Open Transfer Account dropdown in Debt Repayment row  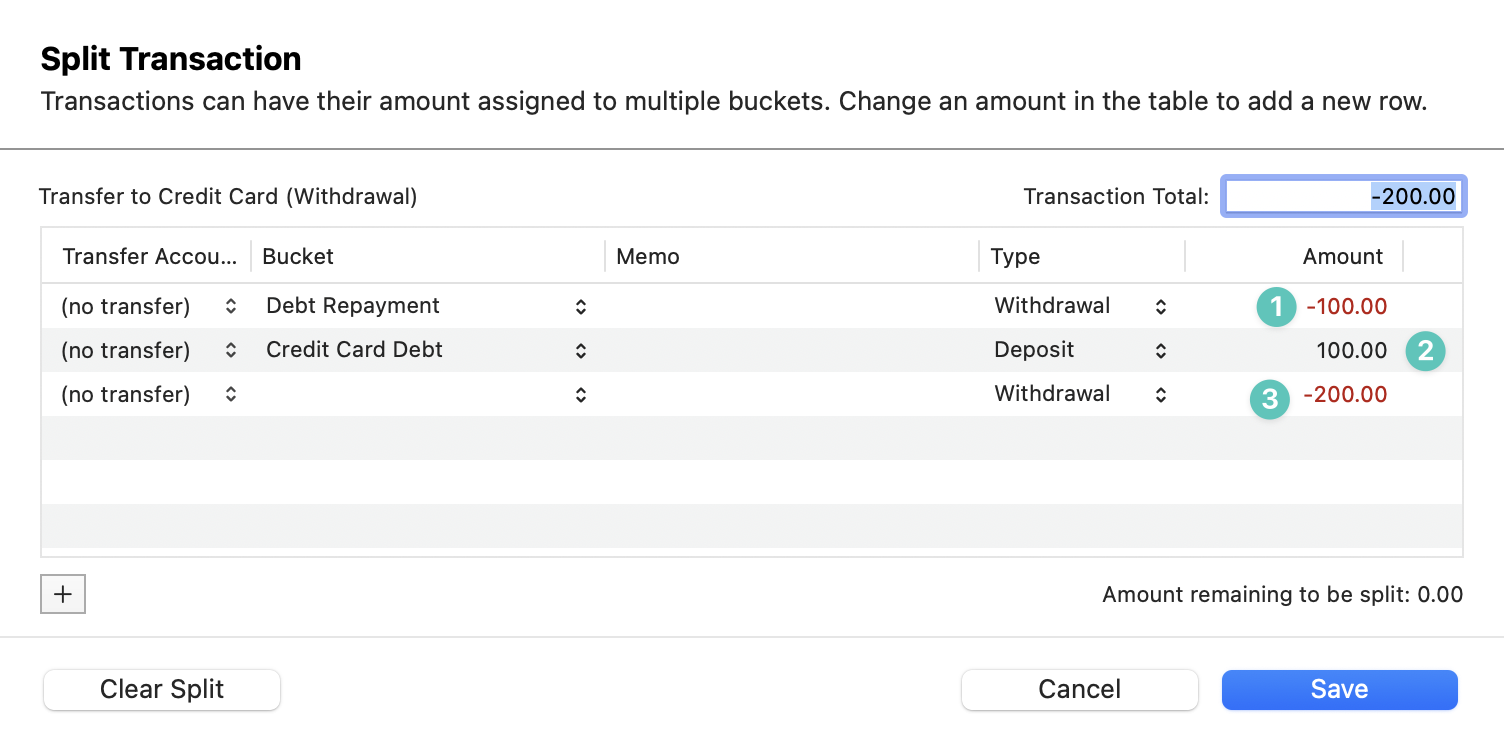[x=149, y=306]
